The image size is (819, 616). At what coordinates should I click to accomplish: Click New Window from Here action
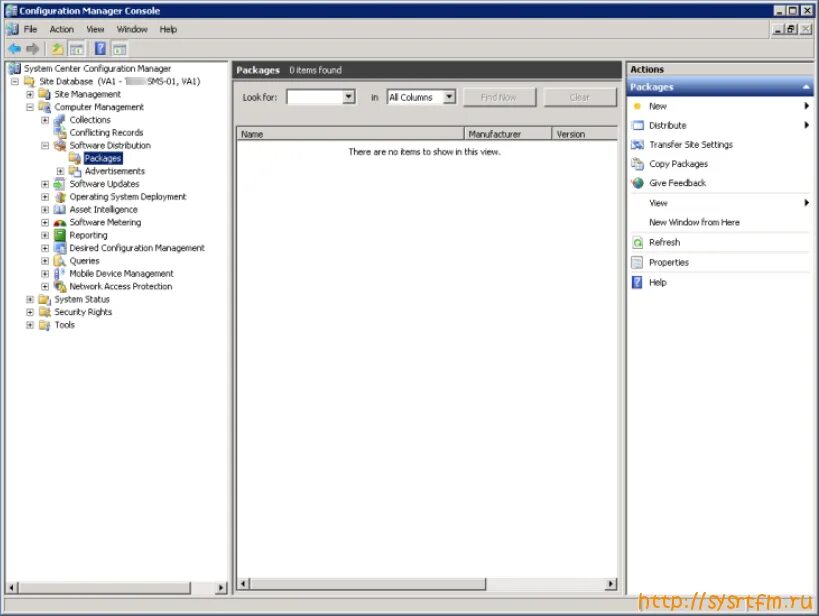(694, 223)
